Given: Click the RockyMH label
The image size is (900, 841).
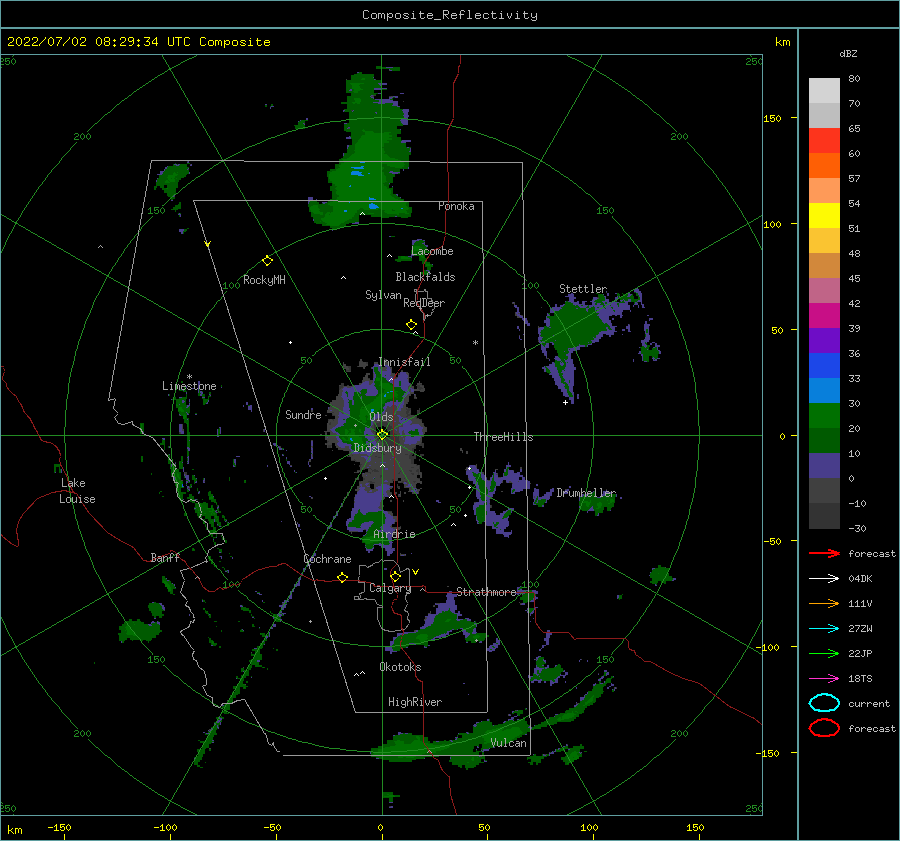Looking at the screenshot, I should (x=264, y=280).
